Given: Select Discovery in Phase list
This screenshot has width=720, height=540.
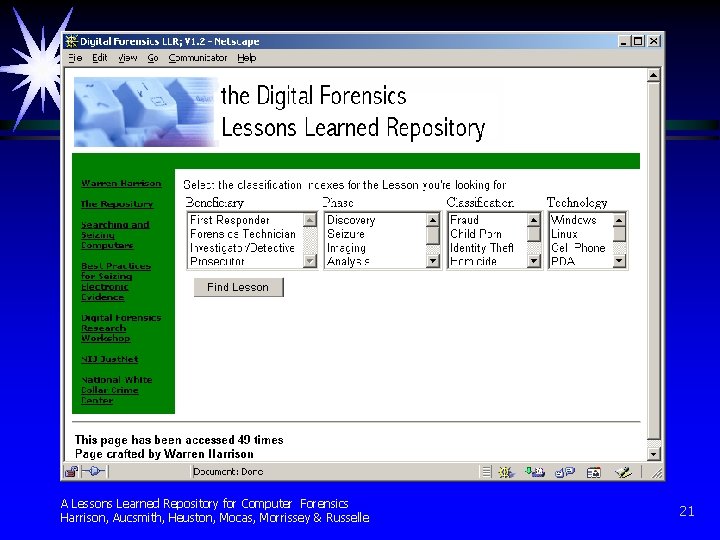Looking at the screenshot, I should (x=376, y=220).
